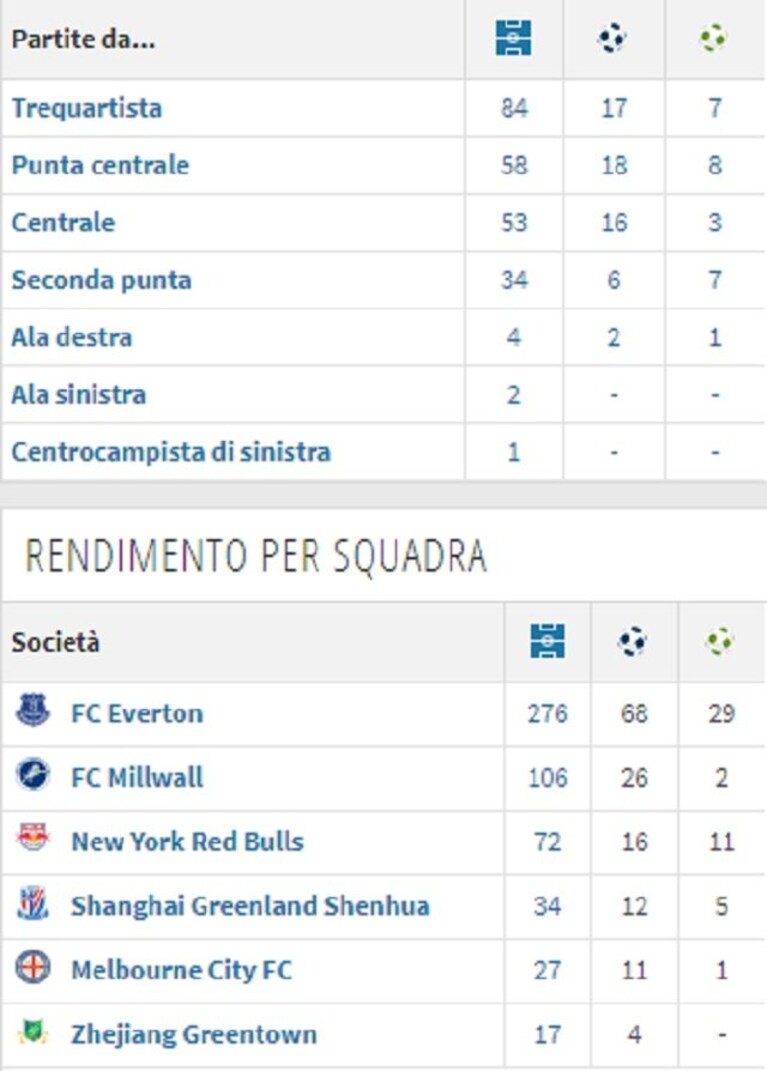The width and height of the screenshot is (767, 1071).
Task: Open the New York Red Bulls link
Action: click(x=187, y=842)
